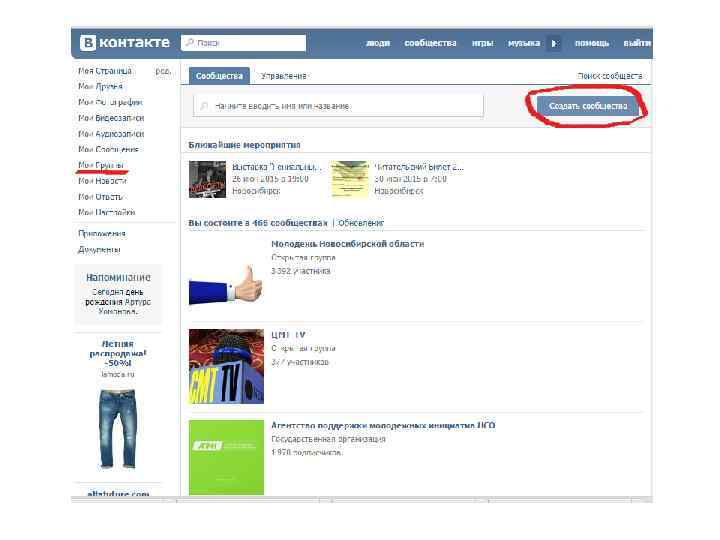Open the Читательский билет event thumbnail
This screenshot has width=720, height=540.
tap(350, 179)
